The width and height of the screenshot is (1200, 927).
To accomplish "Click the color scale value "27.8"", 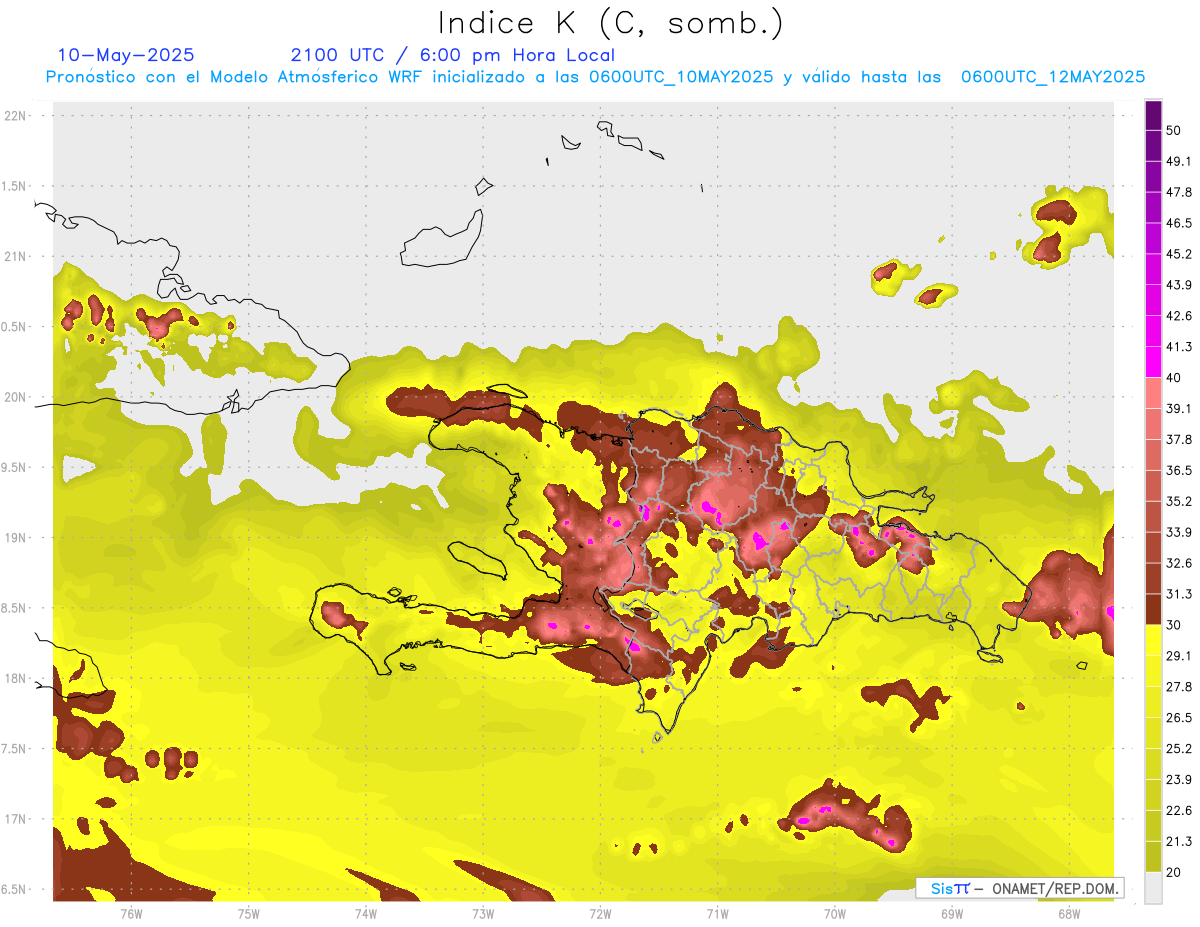I will (1179, 688).
